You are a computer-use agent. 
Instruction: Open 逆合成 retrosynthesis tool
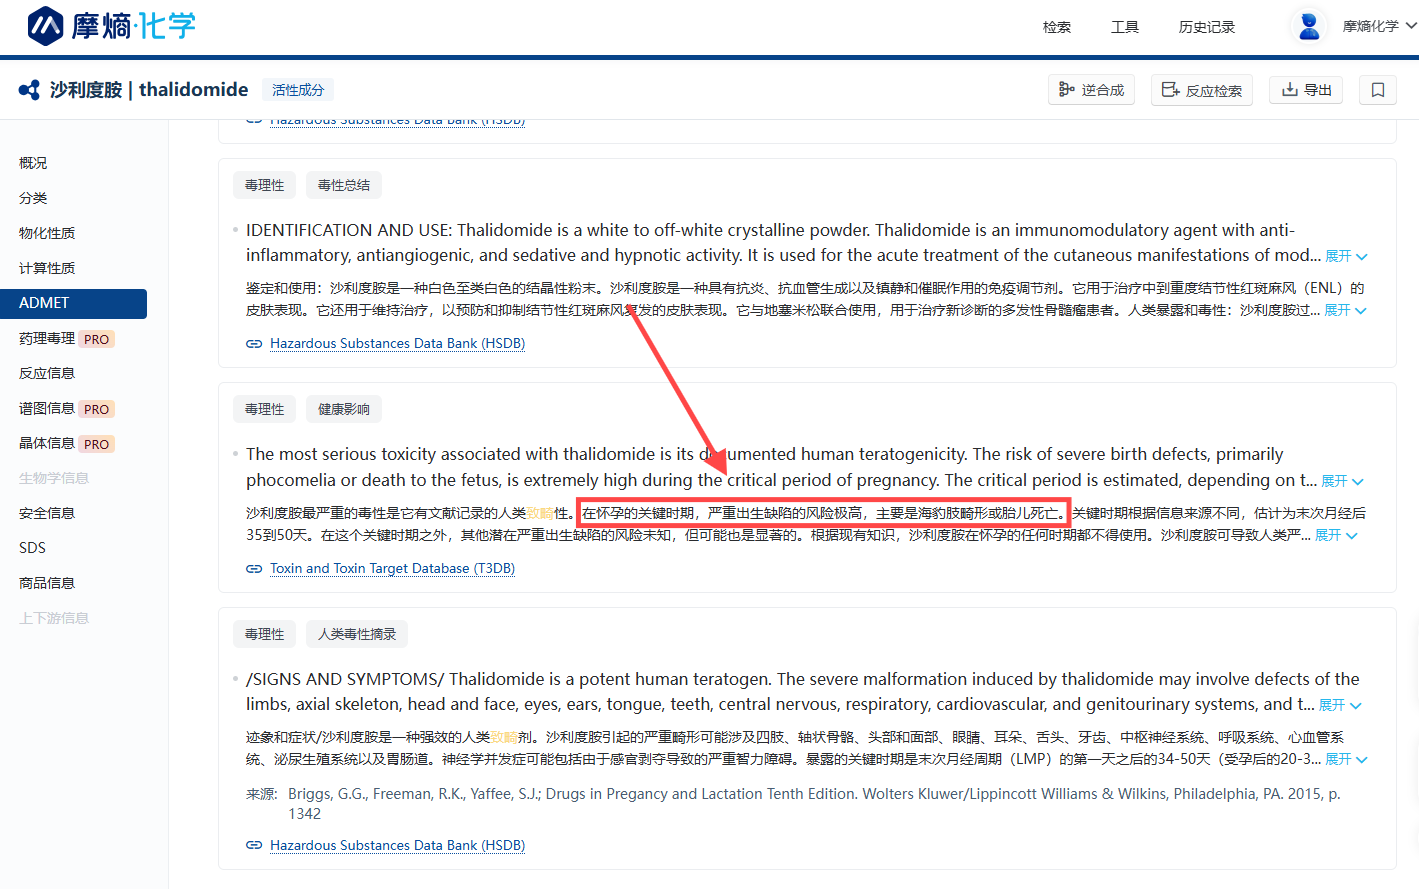(1091, 90)
